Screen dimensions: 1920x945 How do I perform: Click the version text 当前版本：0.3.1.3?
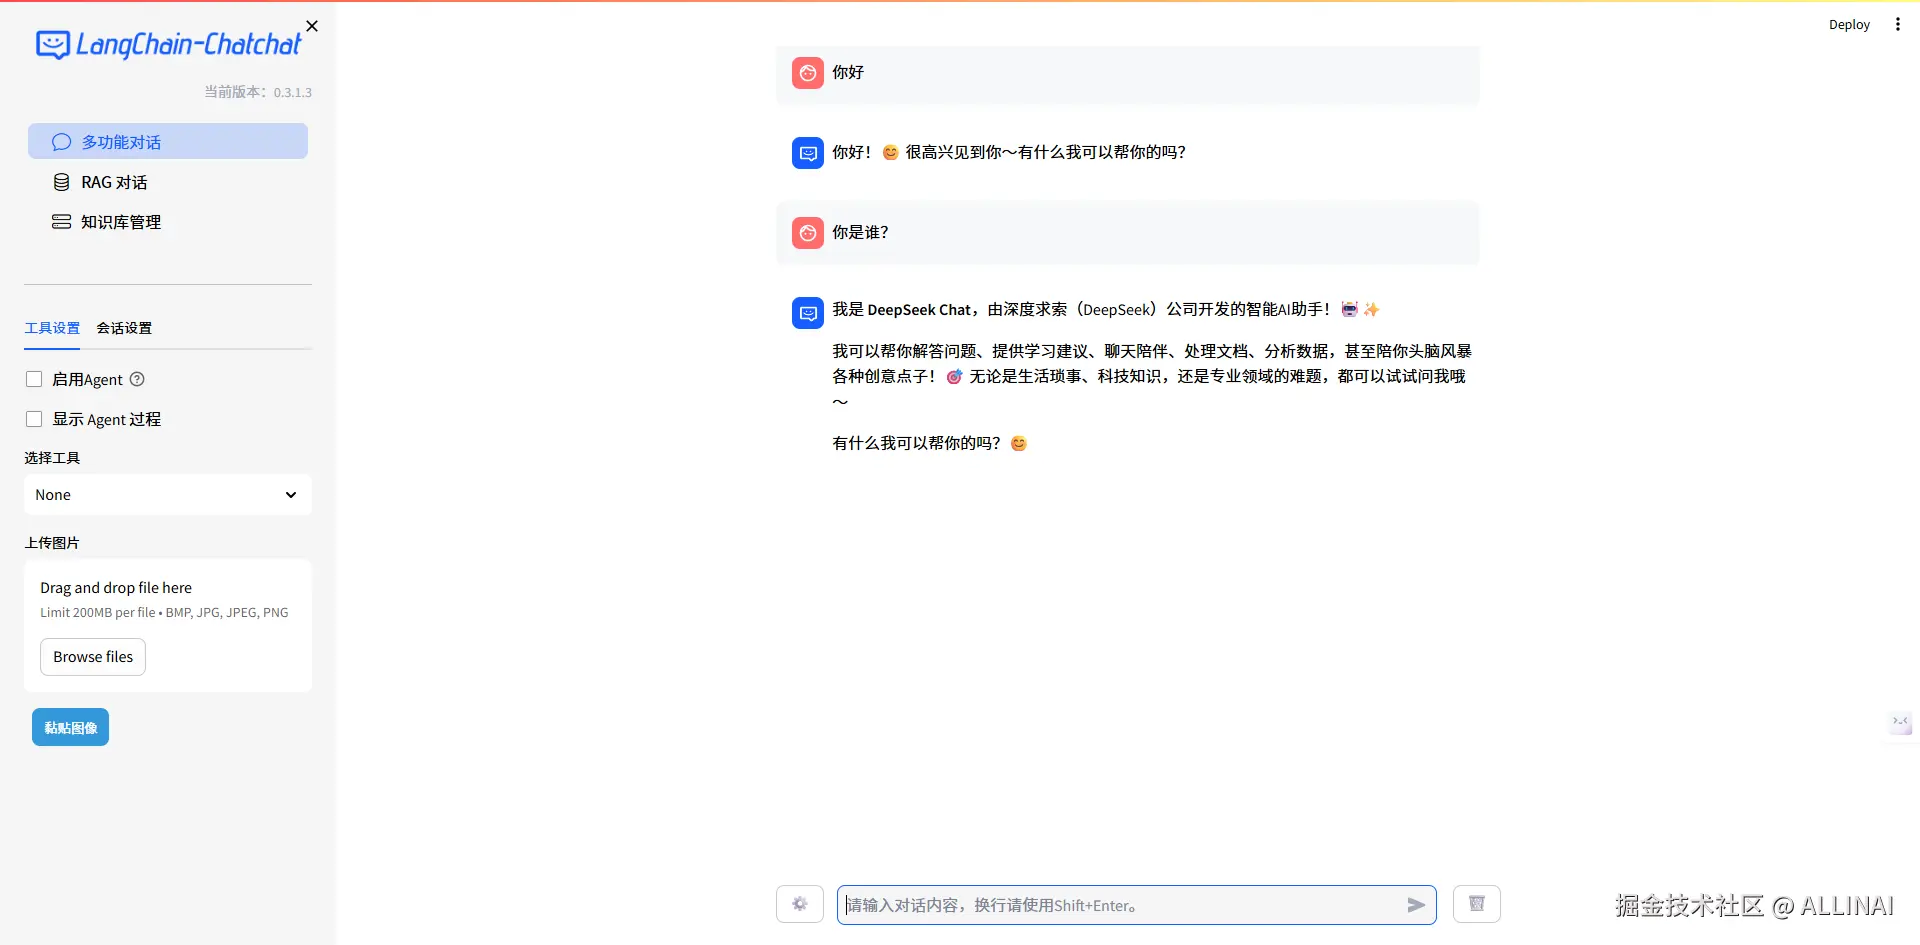[x=258, y=92]
